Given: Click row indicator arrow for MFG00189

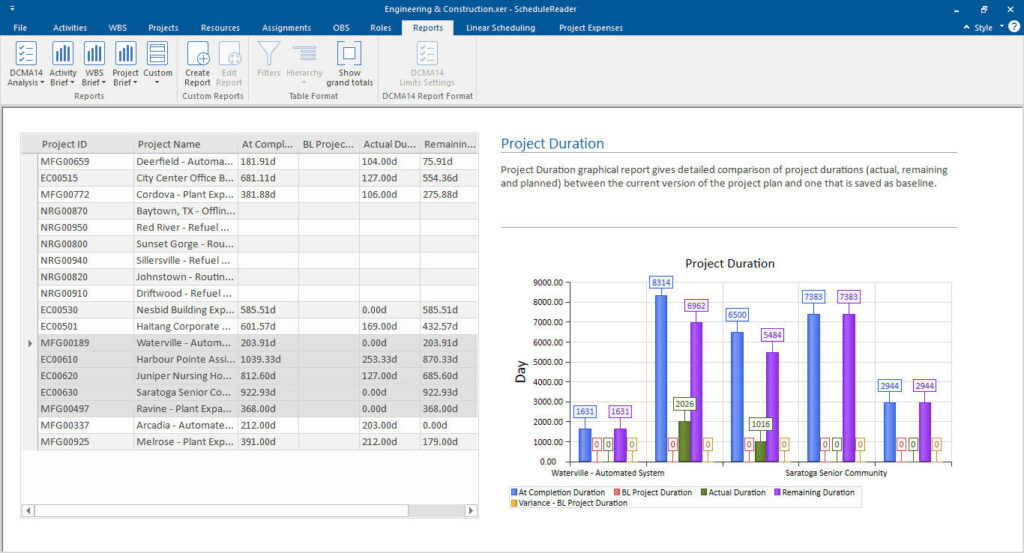Looking at the screenshot, I should [29, 343].
